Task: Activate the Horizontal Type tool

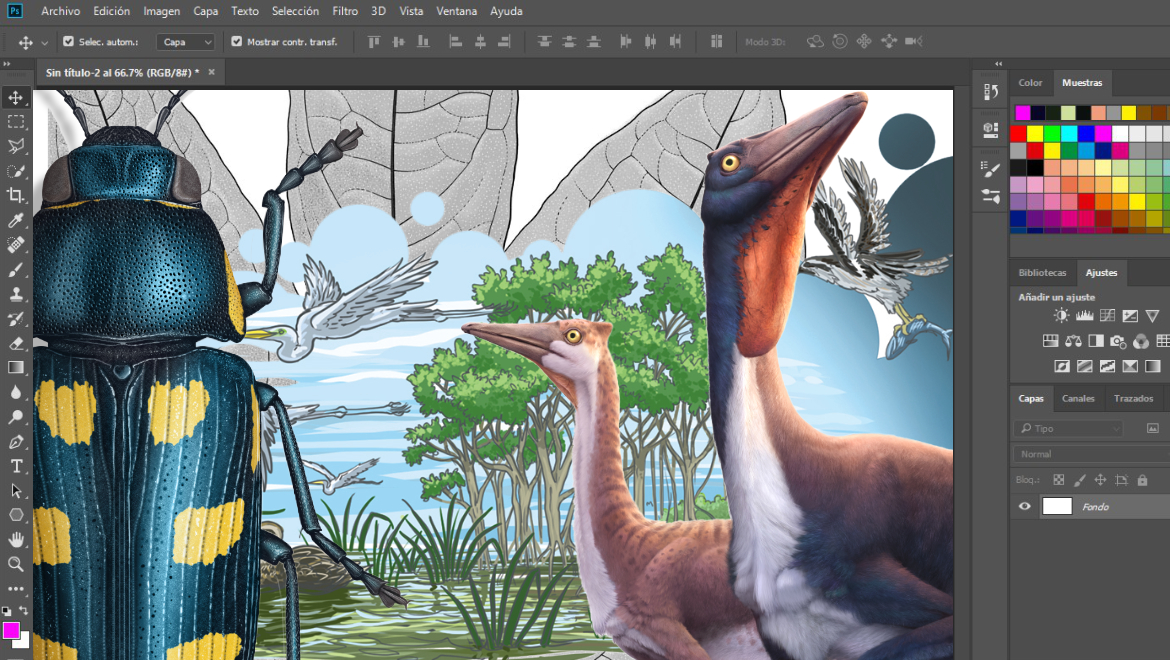Action: pos(16,466)
